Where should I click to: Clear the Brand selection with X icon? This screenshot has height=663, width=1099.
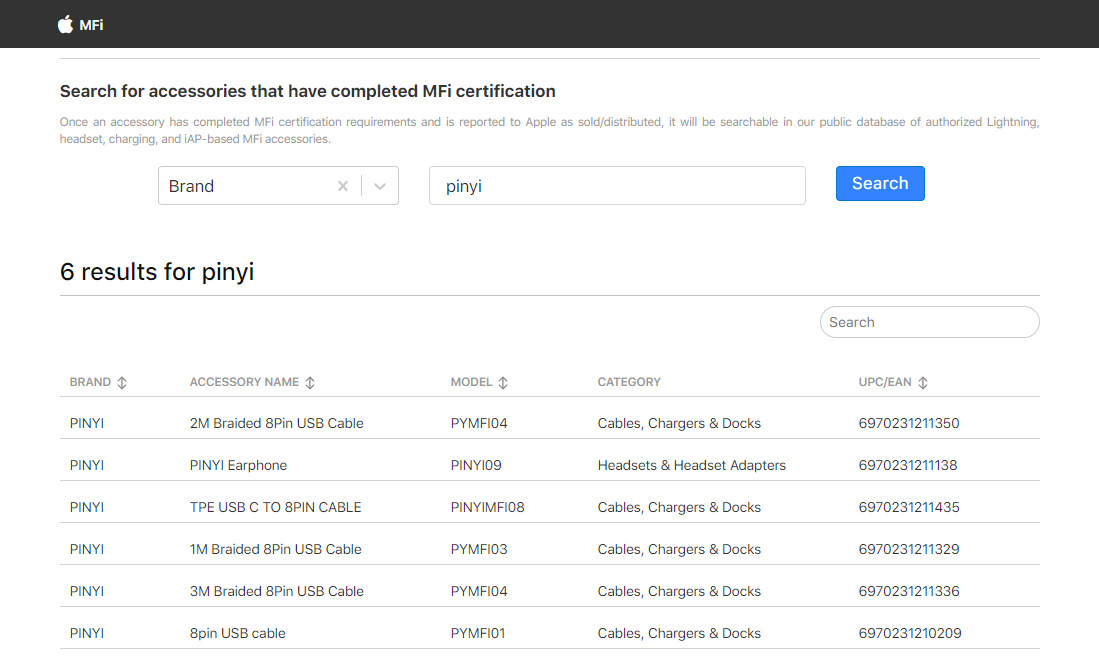point(343,186)
